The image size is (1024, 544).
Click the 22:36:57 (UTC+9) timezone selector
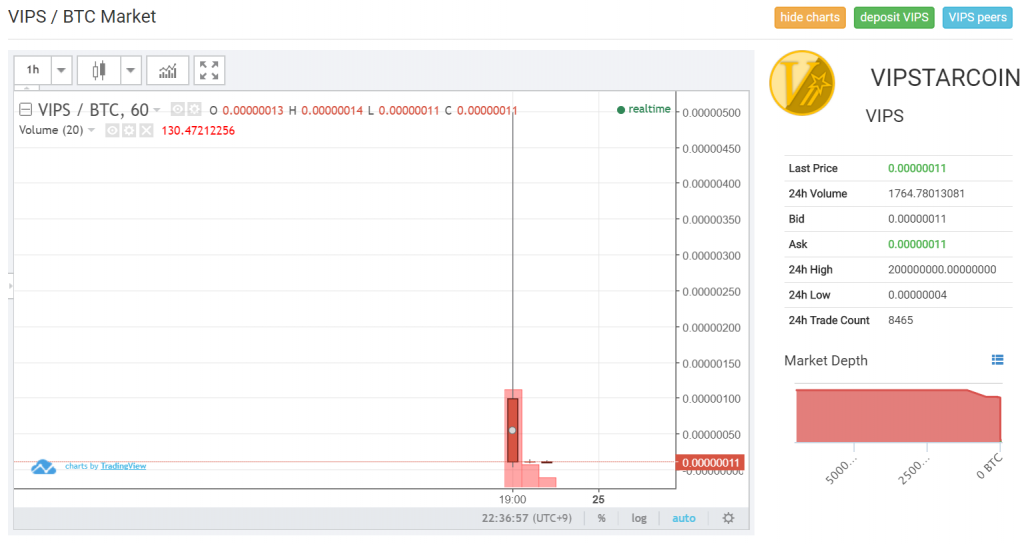click(x=526, y=518)
